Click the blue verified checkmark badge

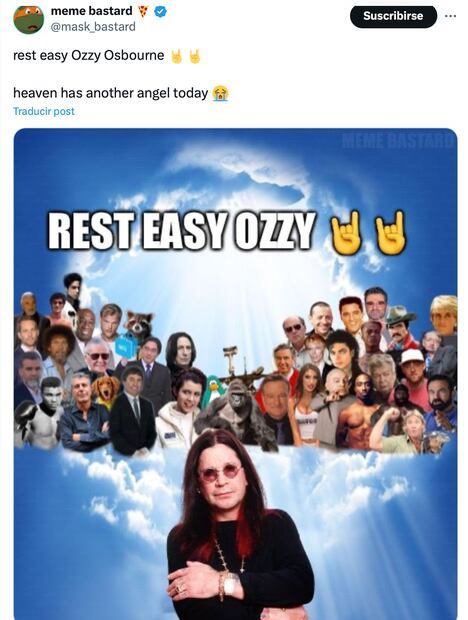pyautogui.click(x=160, y=11)
